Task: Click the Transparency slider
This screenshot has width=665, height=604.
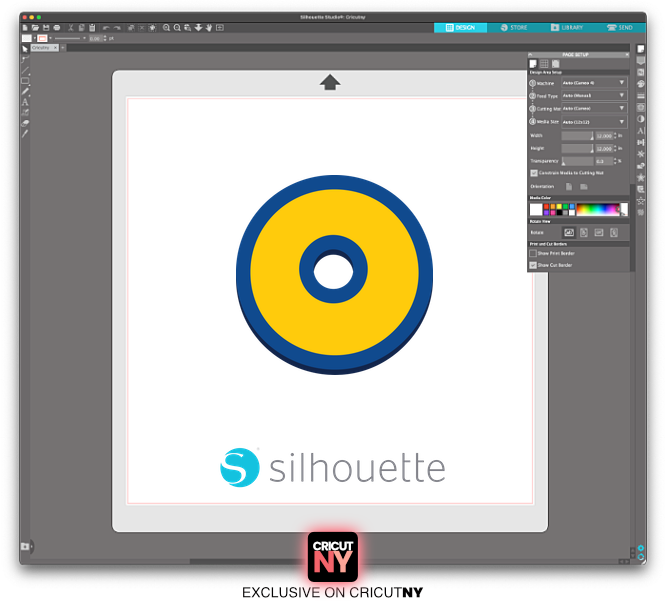Action: [577, 161]
